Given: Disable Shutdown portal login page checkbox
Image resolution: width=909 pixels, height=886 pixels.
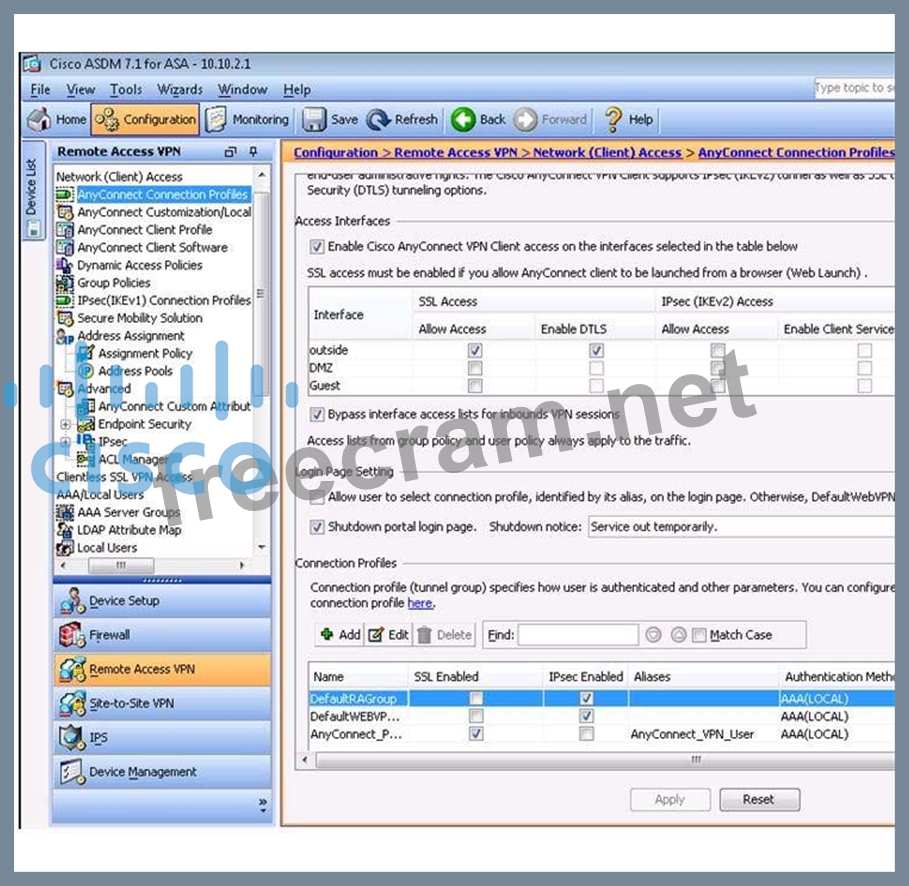Looking at the screenshot, I should [x=318, y=527].
